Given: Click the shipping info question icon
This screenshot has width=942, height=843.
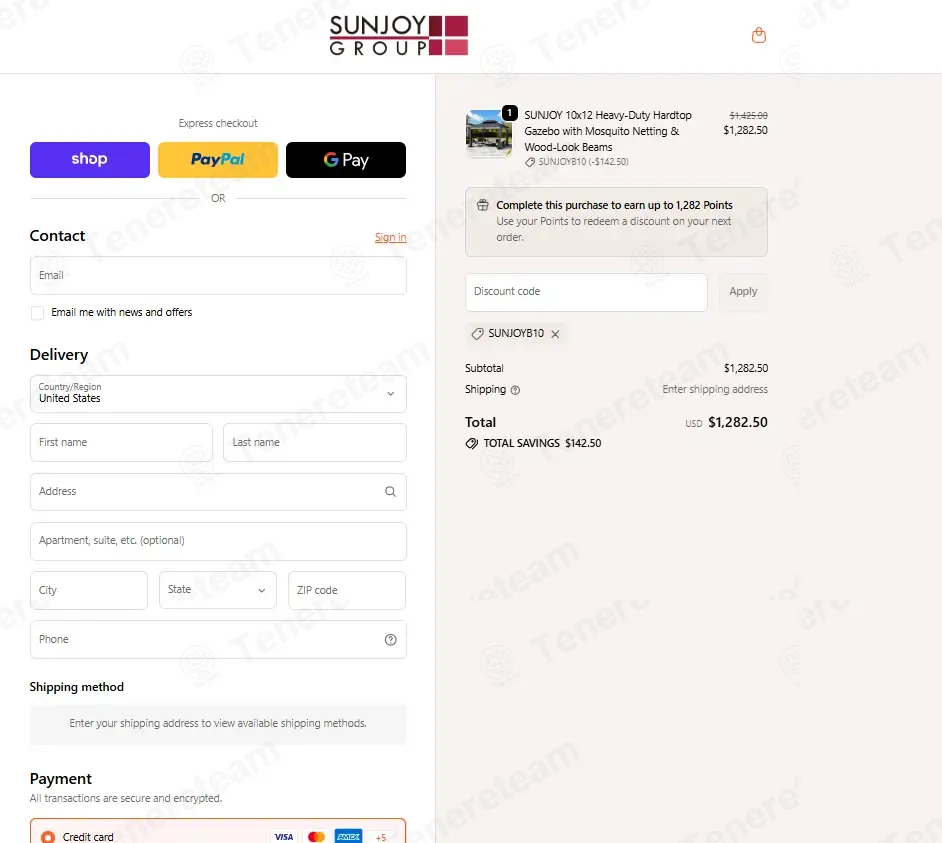Looking at the screenshot, I should coord(515,390).
